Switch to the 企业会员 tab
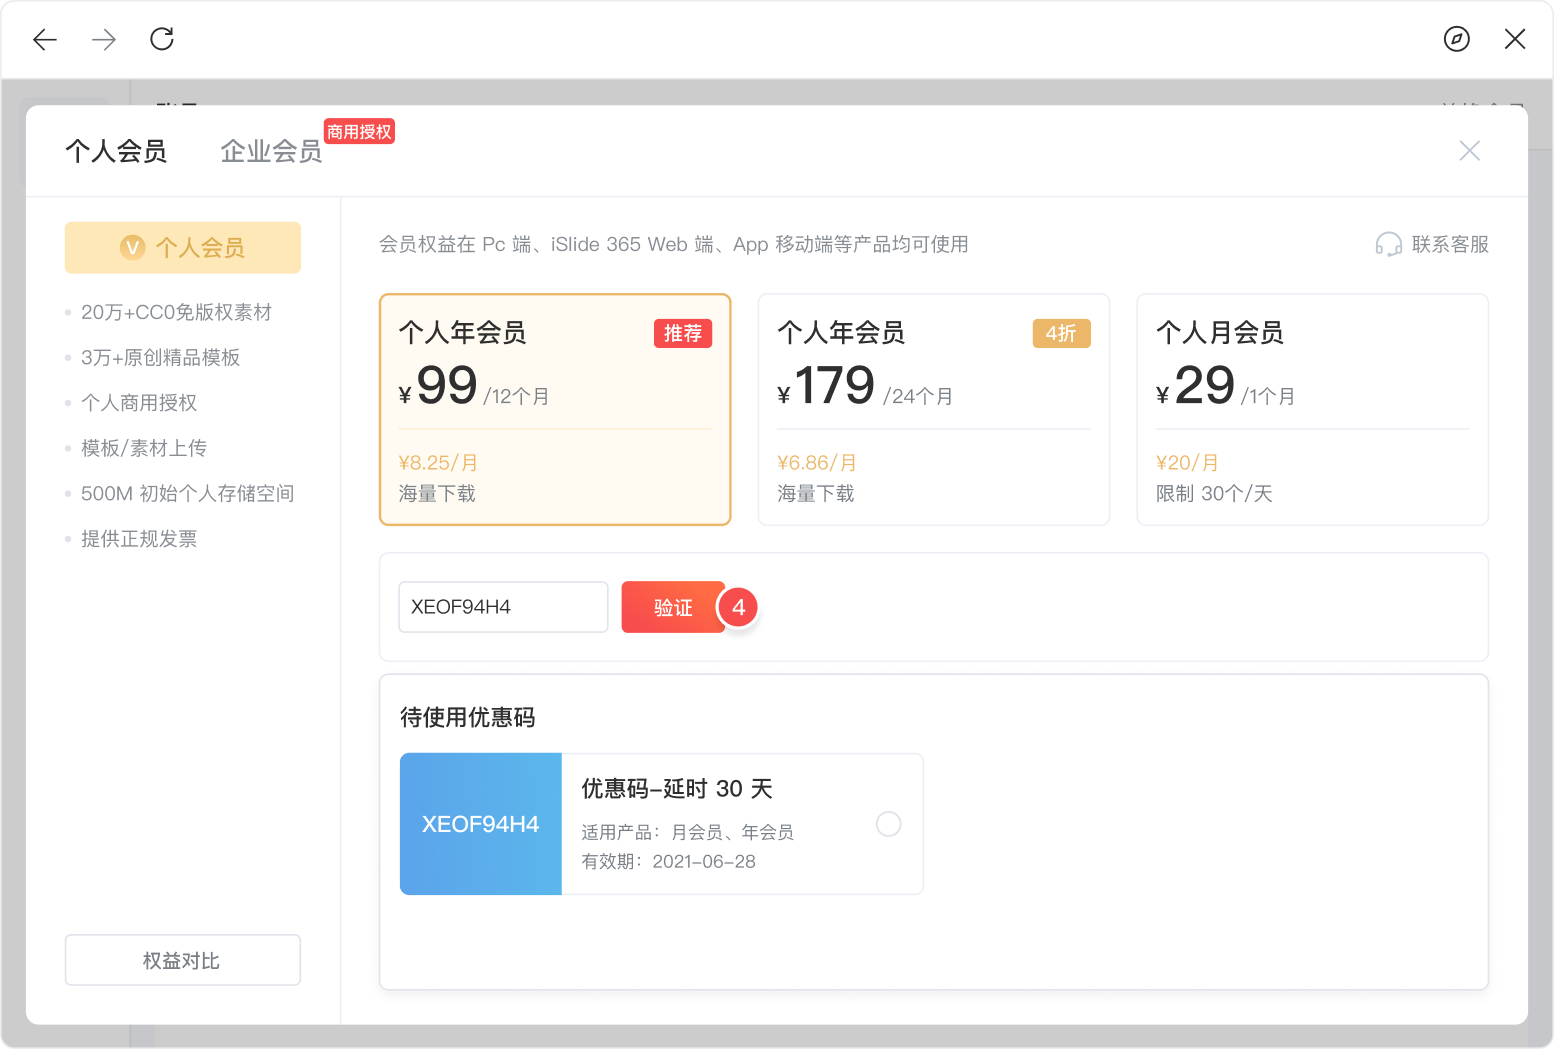 tap(271, 151)
